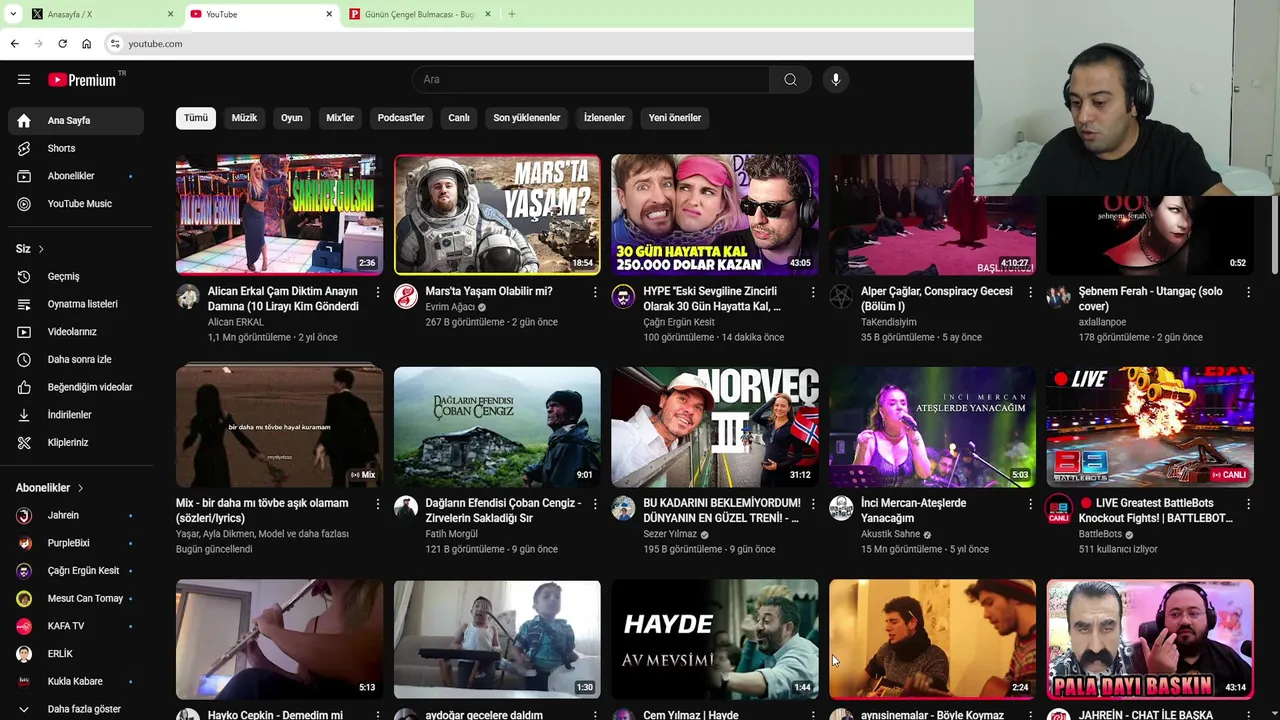Open the hamburger guide menu icon

(x=24, y=79)
